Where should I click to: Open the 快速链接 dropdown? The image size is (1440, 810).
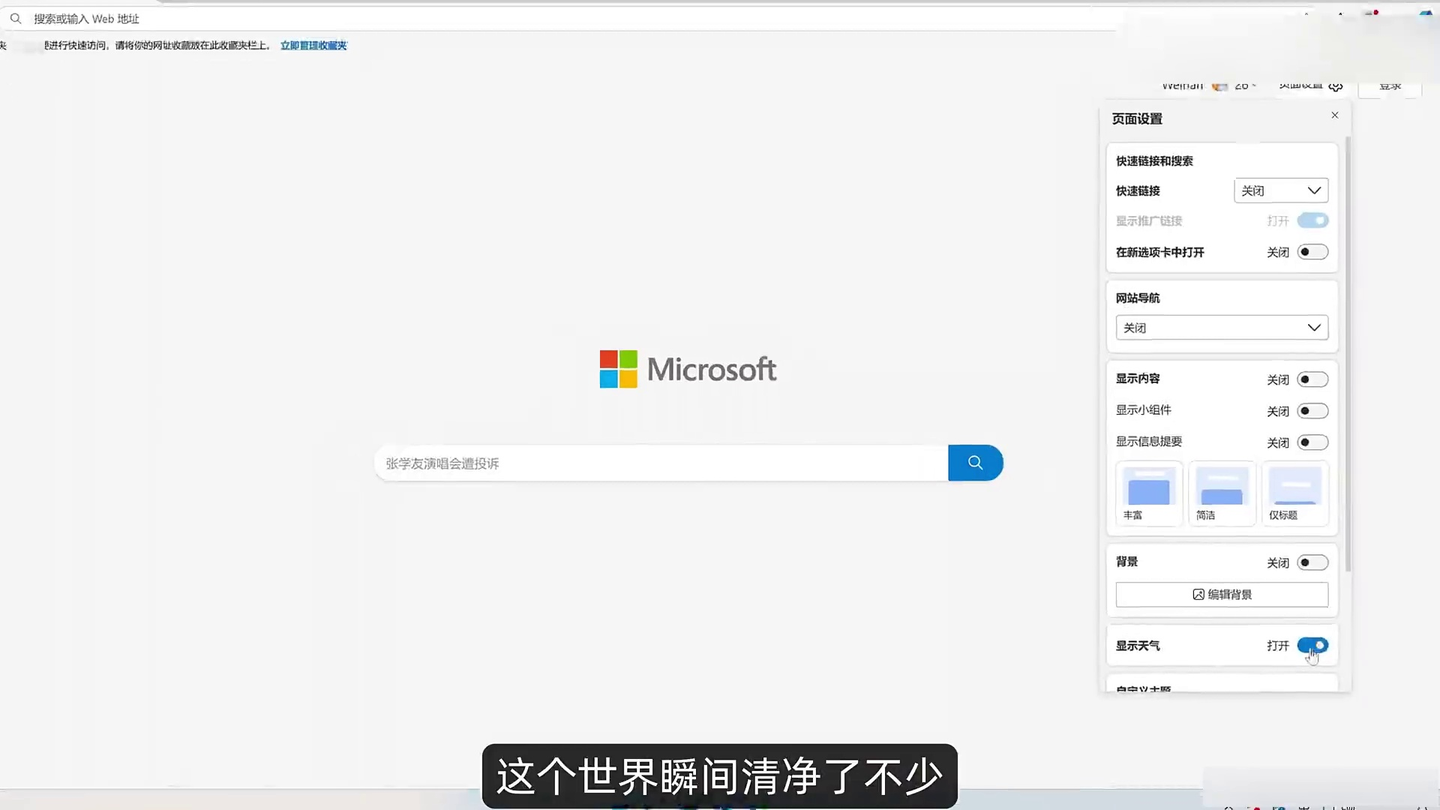pyautogui.click(x=1281, y=190)
